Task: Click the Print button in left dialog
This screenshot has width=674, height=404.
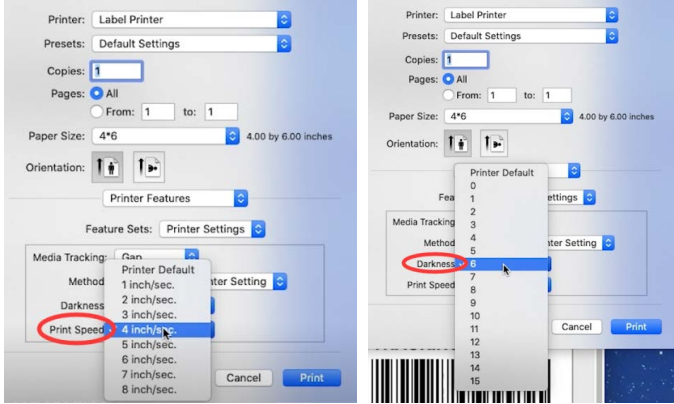Action: point(312,378)
